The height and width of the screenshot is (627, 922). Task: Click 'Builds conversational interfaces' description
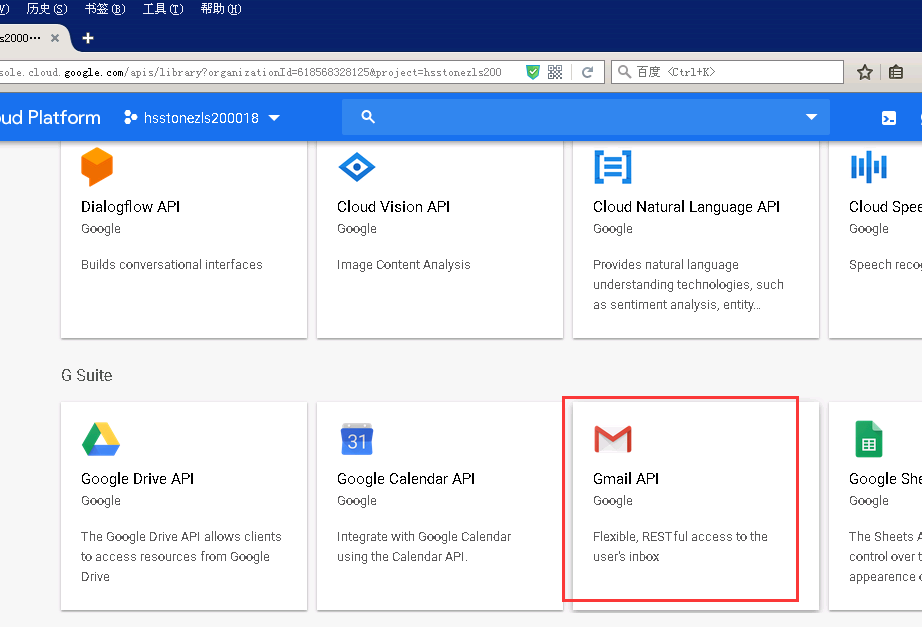pyautogui.click(x=172, y=265)
